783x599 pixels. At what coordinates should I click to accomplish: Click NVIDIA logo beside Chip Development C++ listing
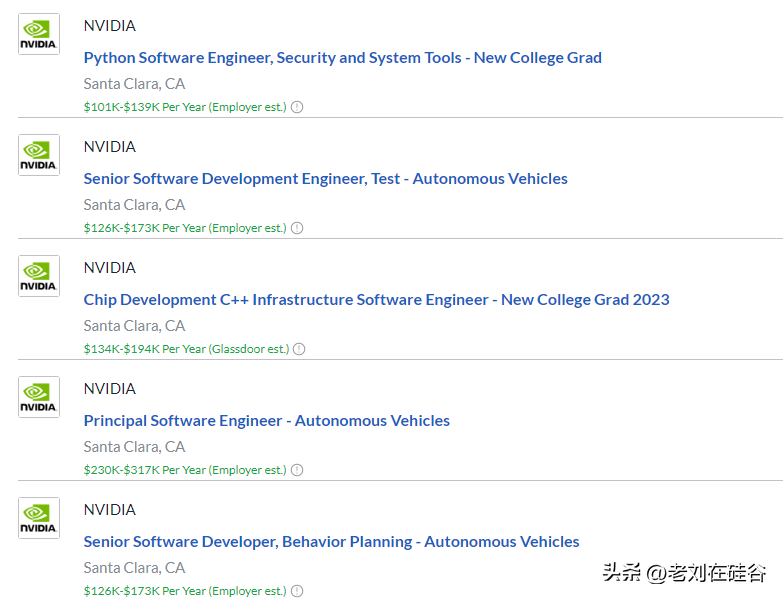[x=39, y=276]
